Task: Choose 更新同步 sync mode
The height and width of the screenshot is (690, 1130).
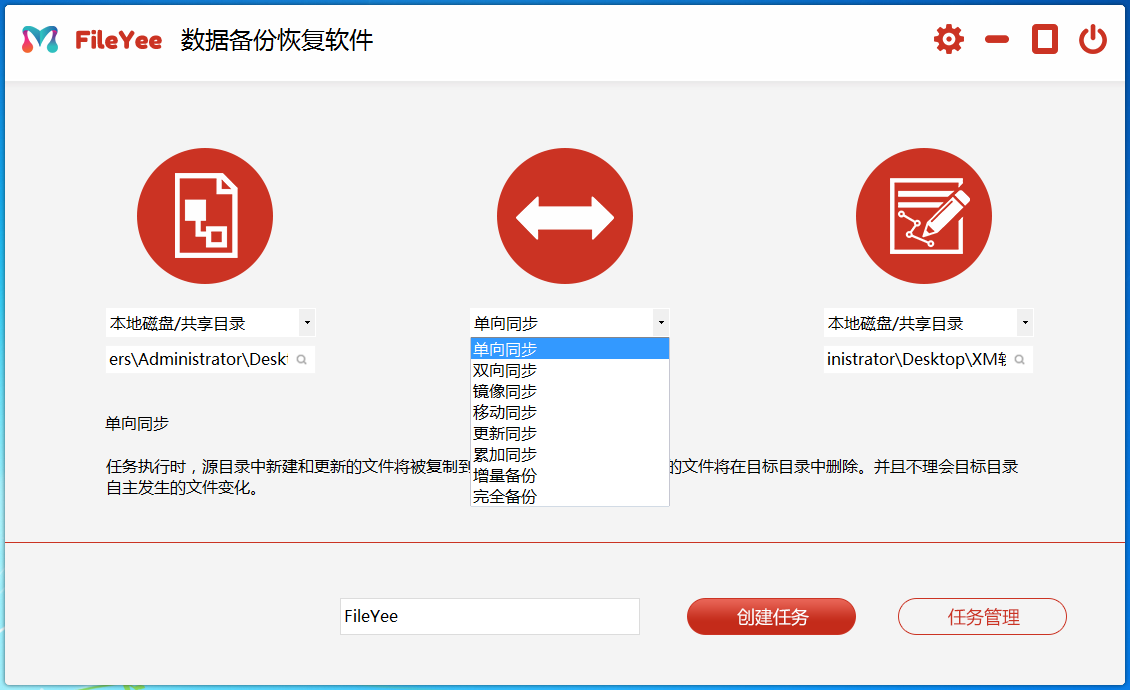Action: (x=504, y=433)
